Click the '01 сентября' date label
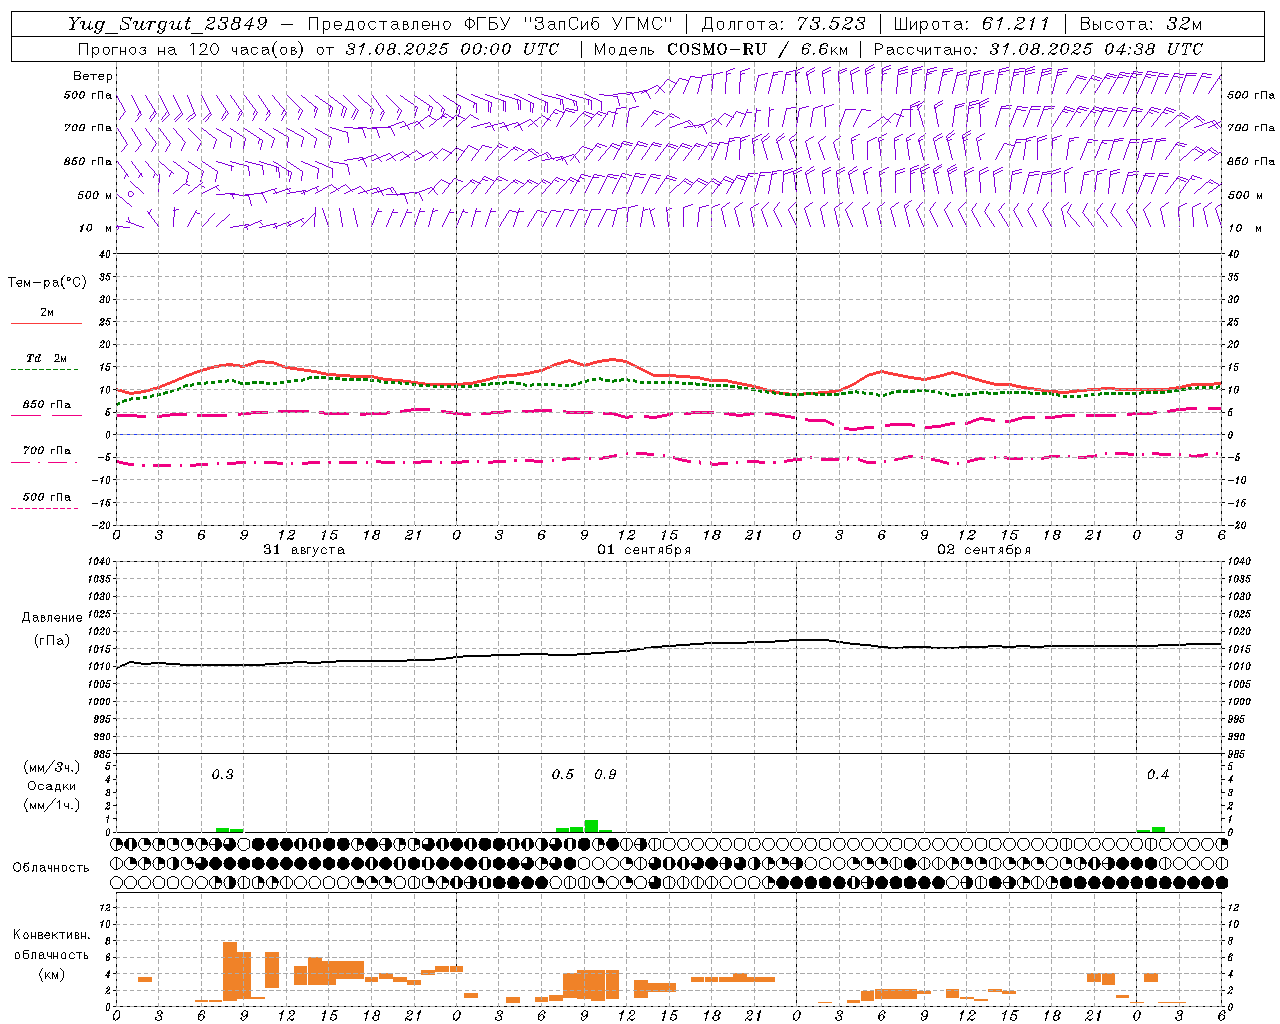This screenshot has width=1280, height=1024. pyautogui.click(x=644, y=550)
